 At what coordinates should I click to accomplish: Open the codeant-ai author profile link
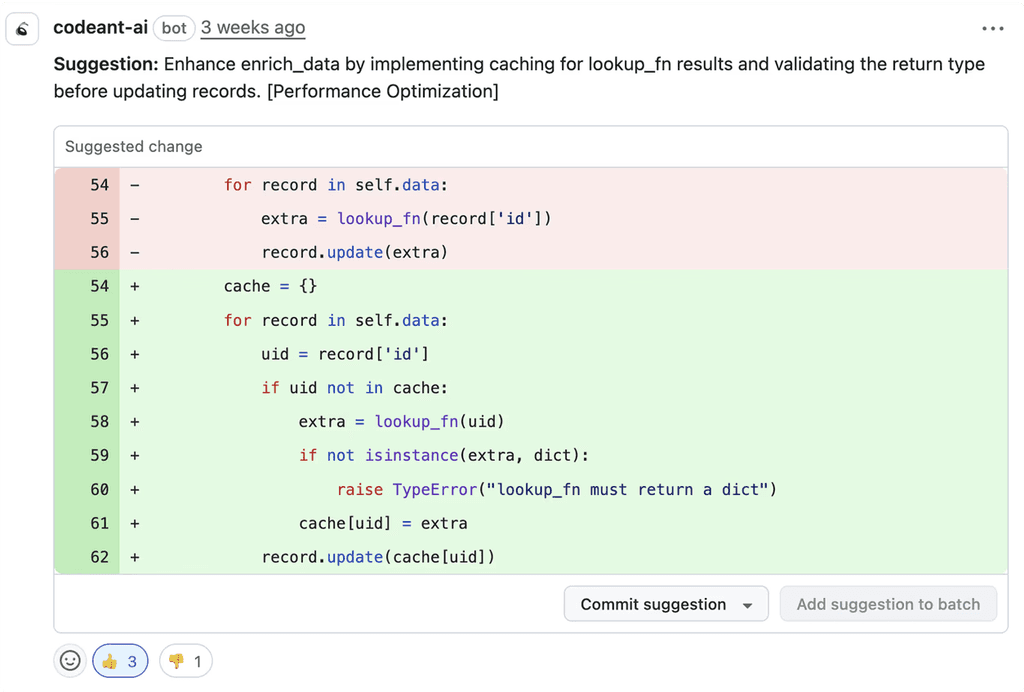point(100,28)
